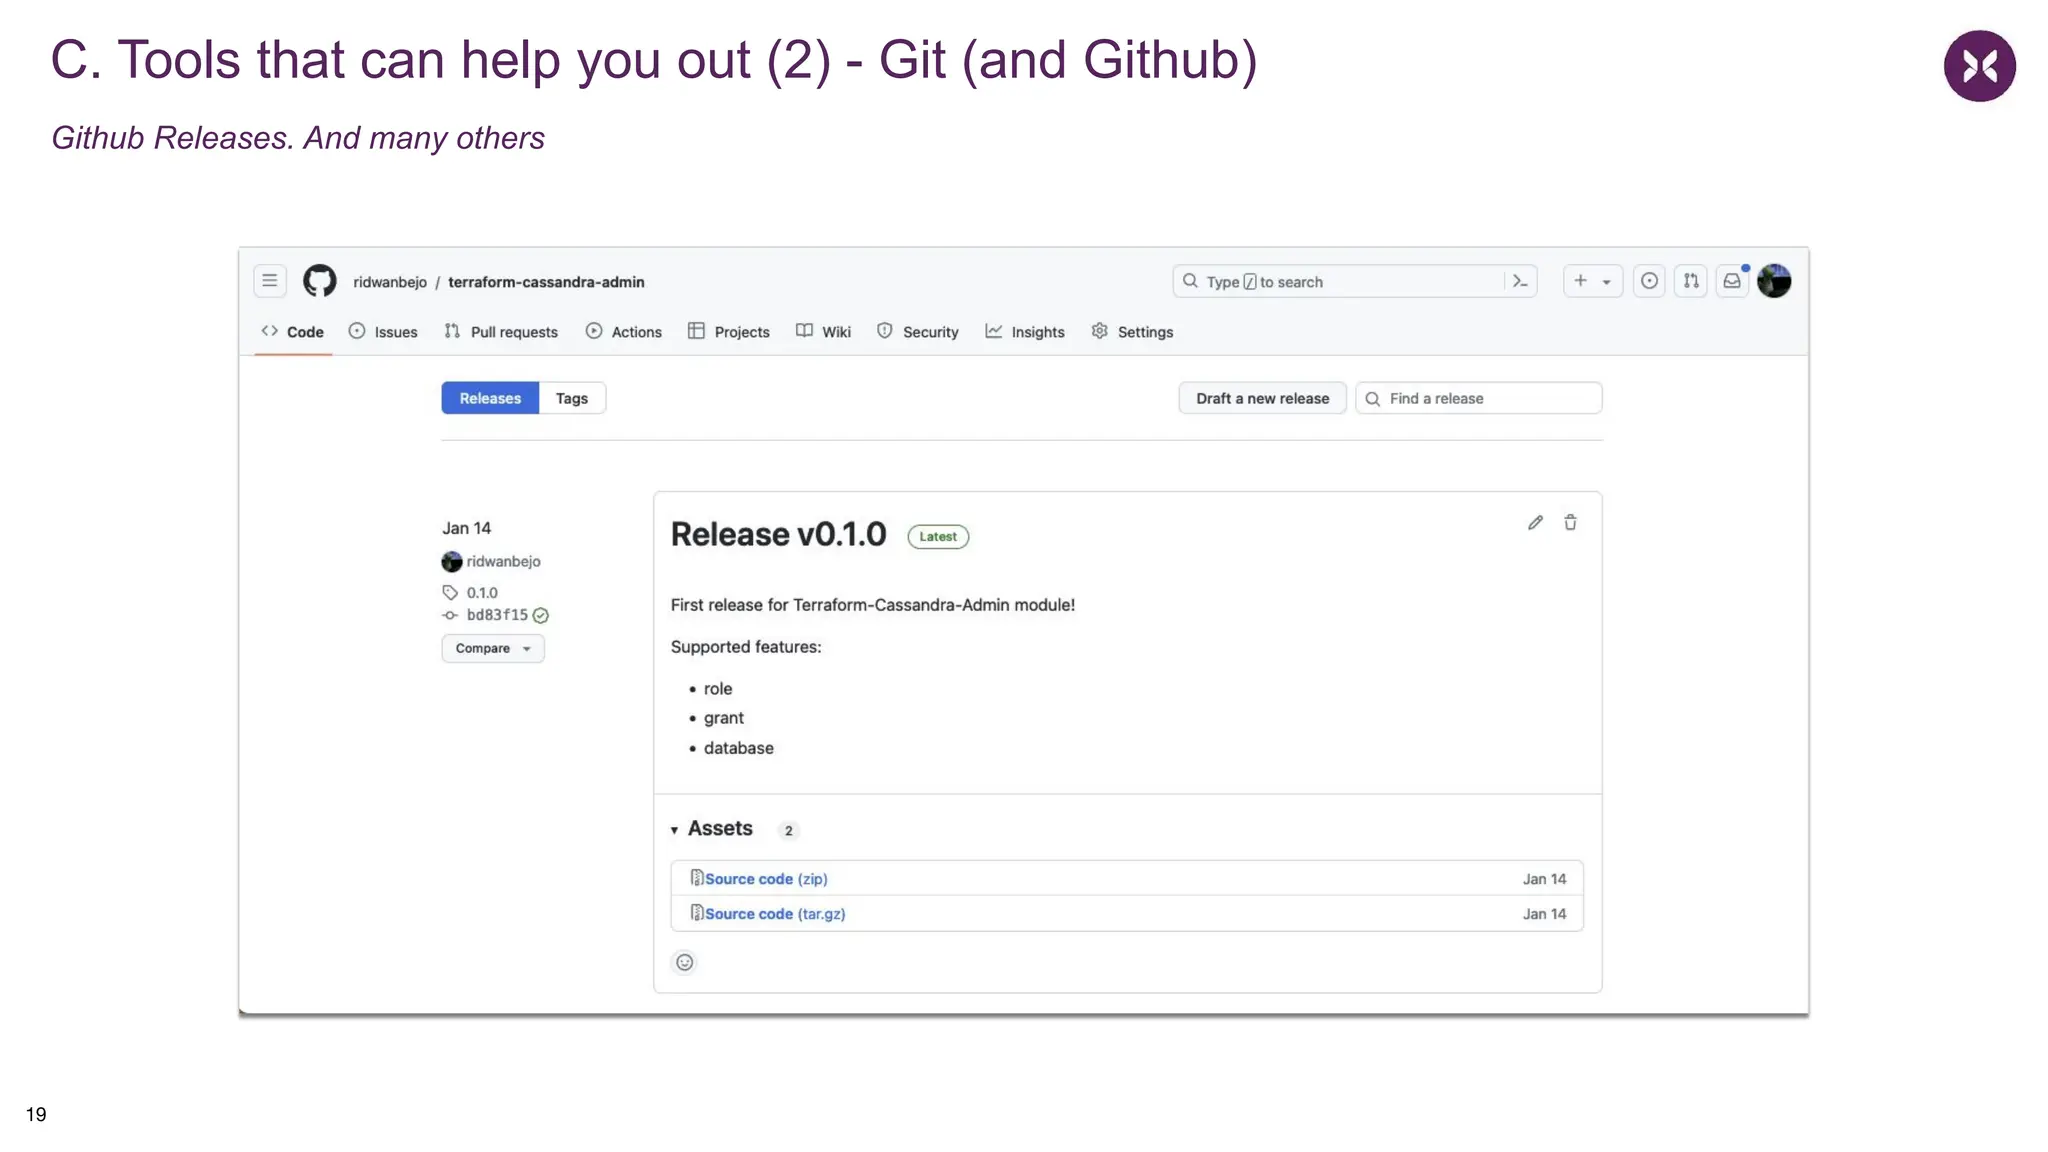Open the Projects tab

[x=729, y=332]
